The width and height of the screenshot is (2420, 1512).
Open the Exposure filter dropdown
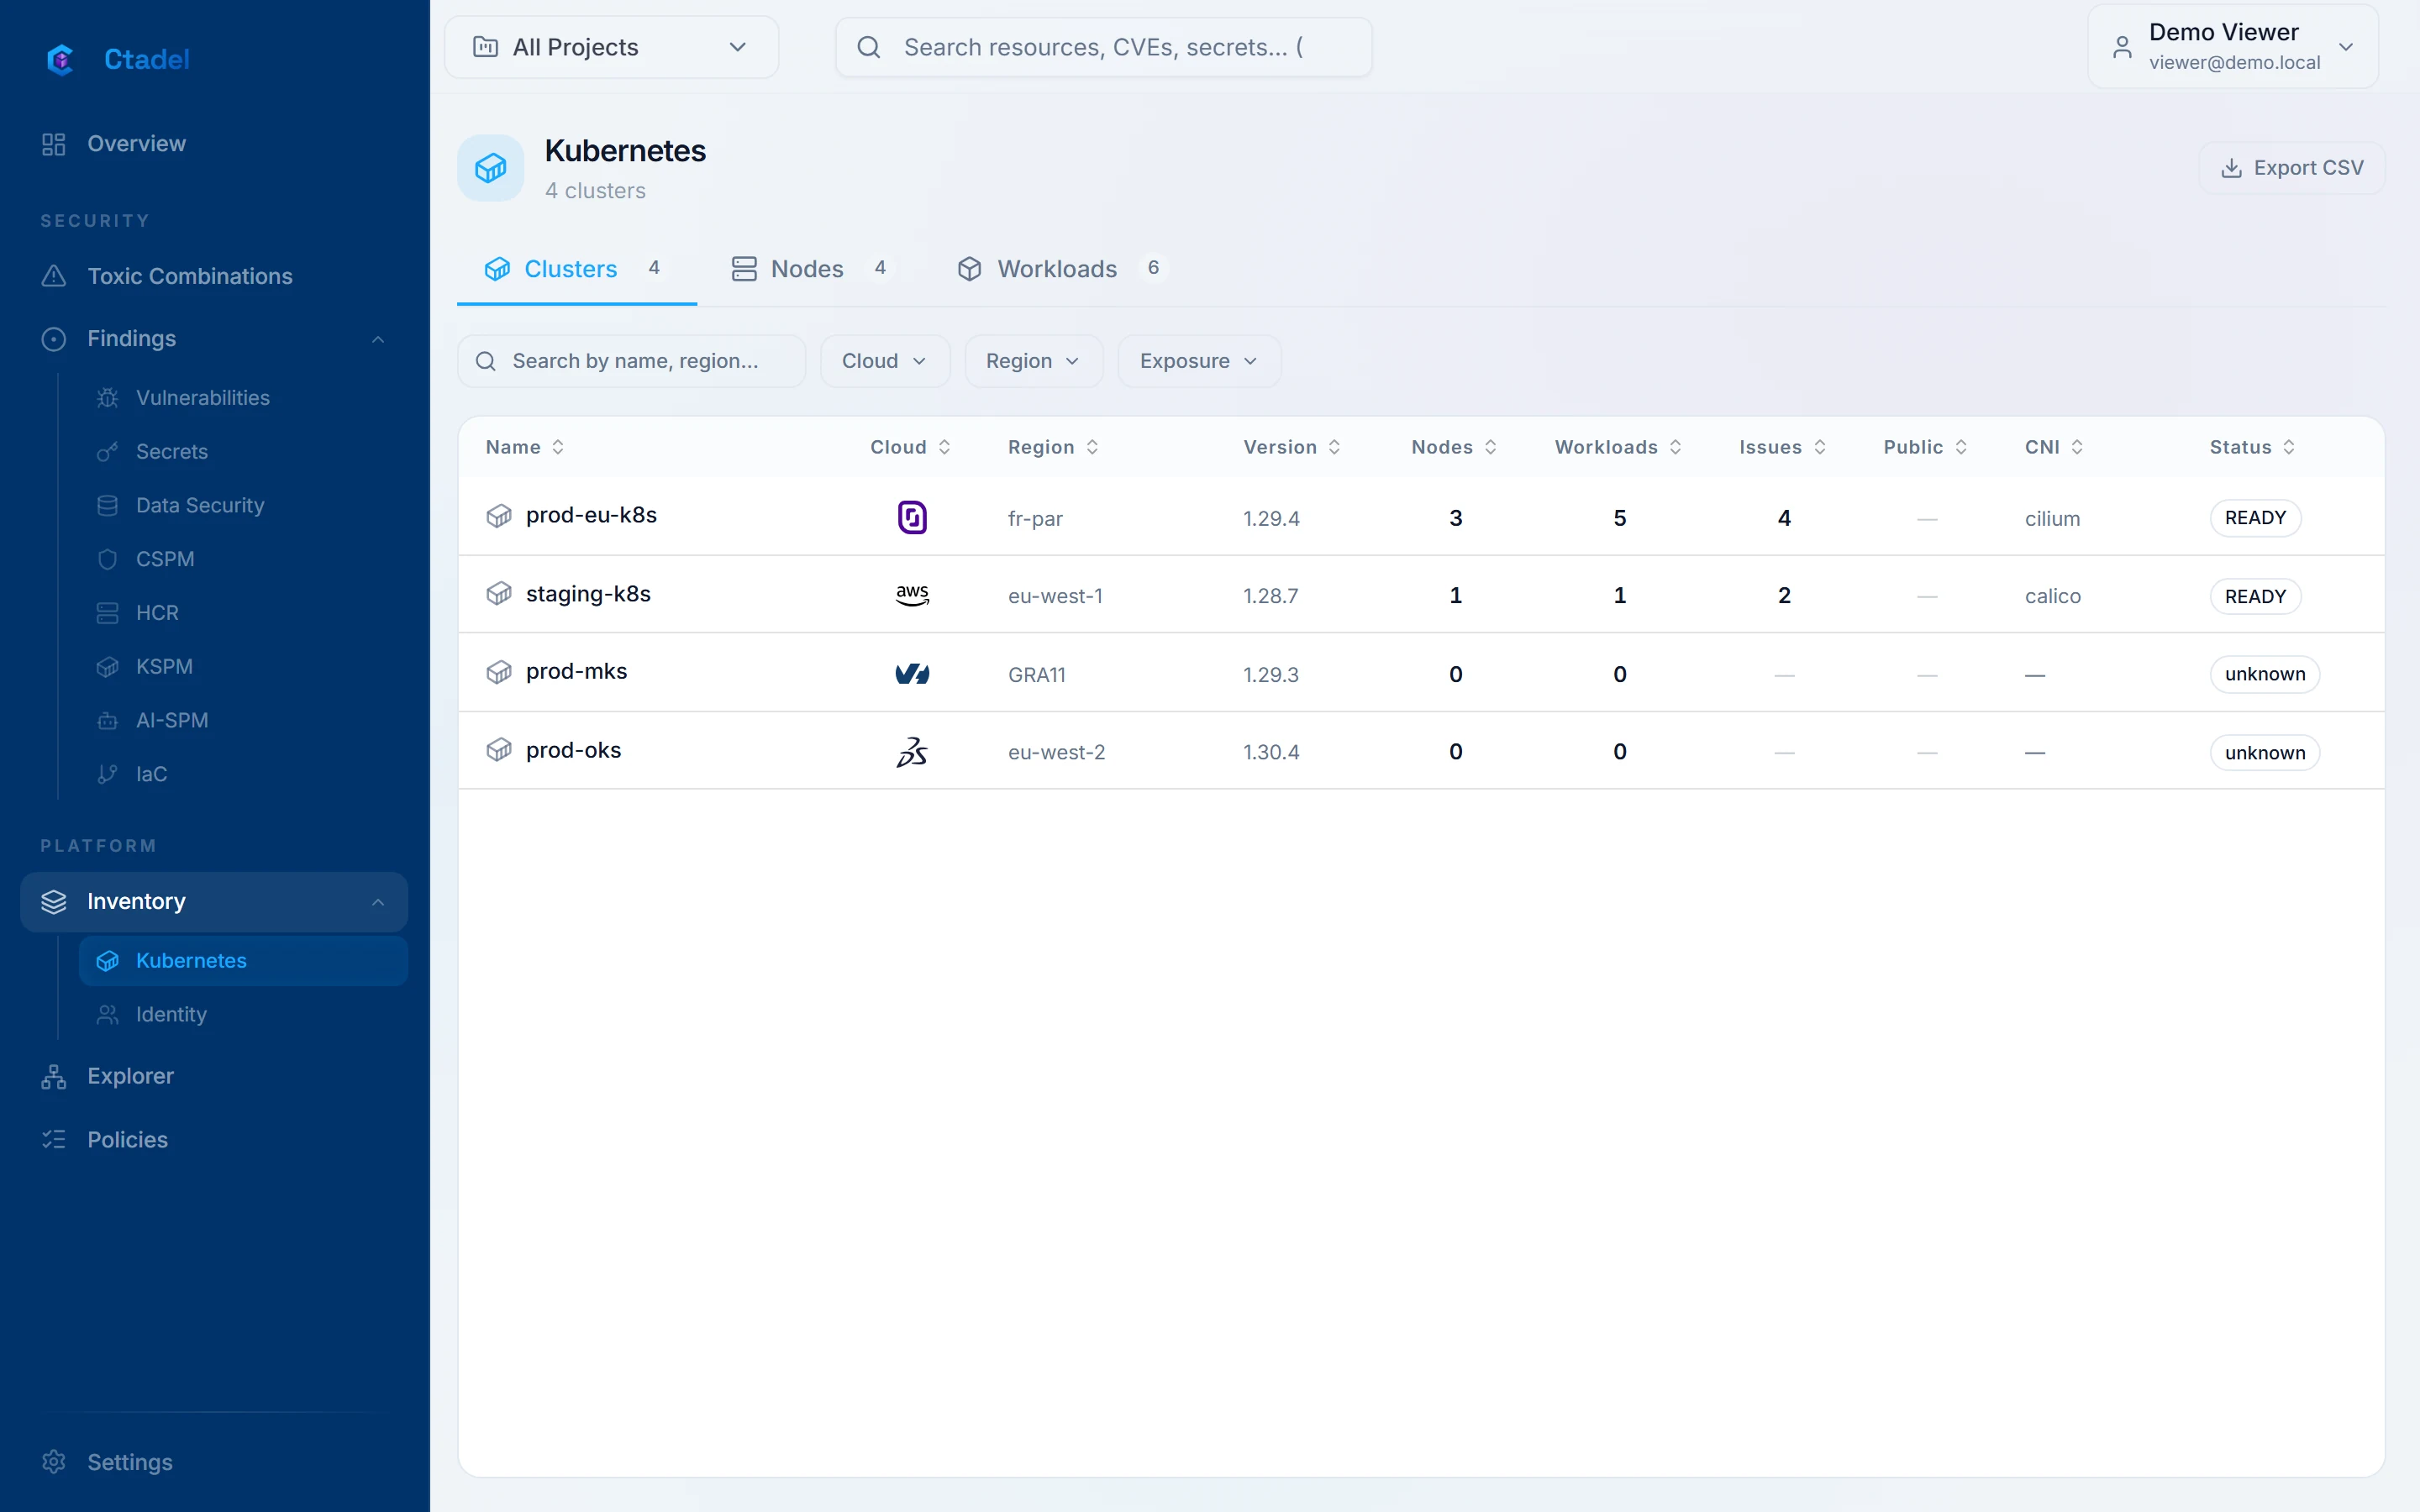point(1199,361)
